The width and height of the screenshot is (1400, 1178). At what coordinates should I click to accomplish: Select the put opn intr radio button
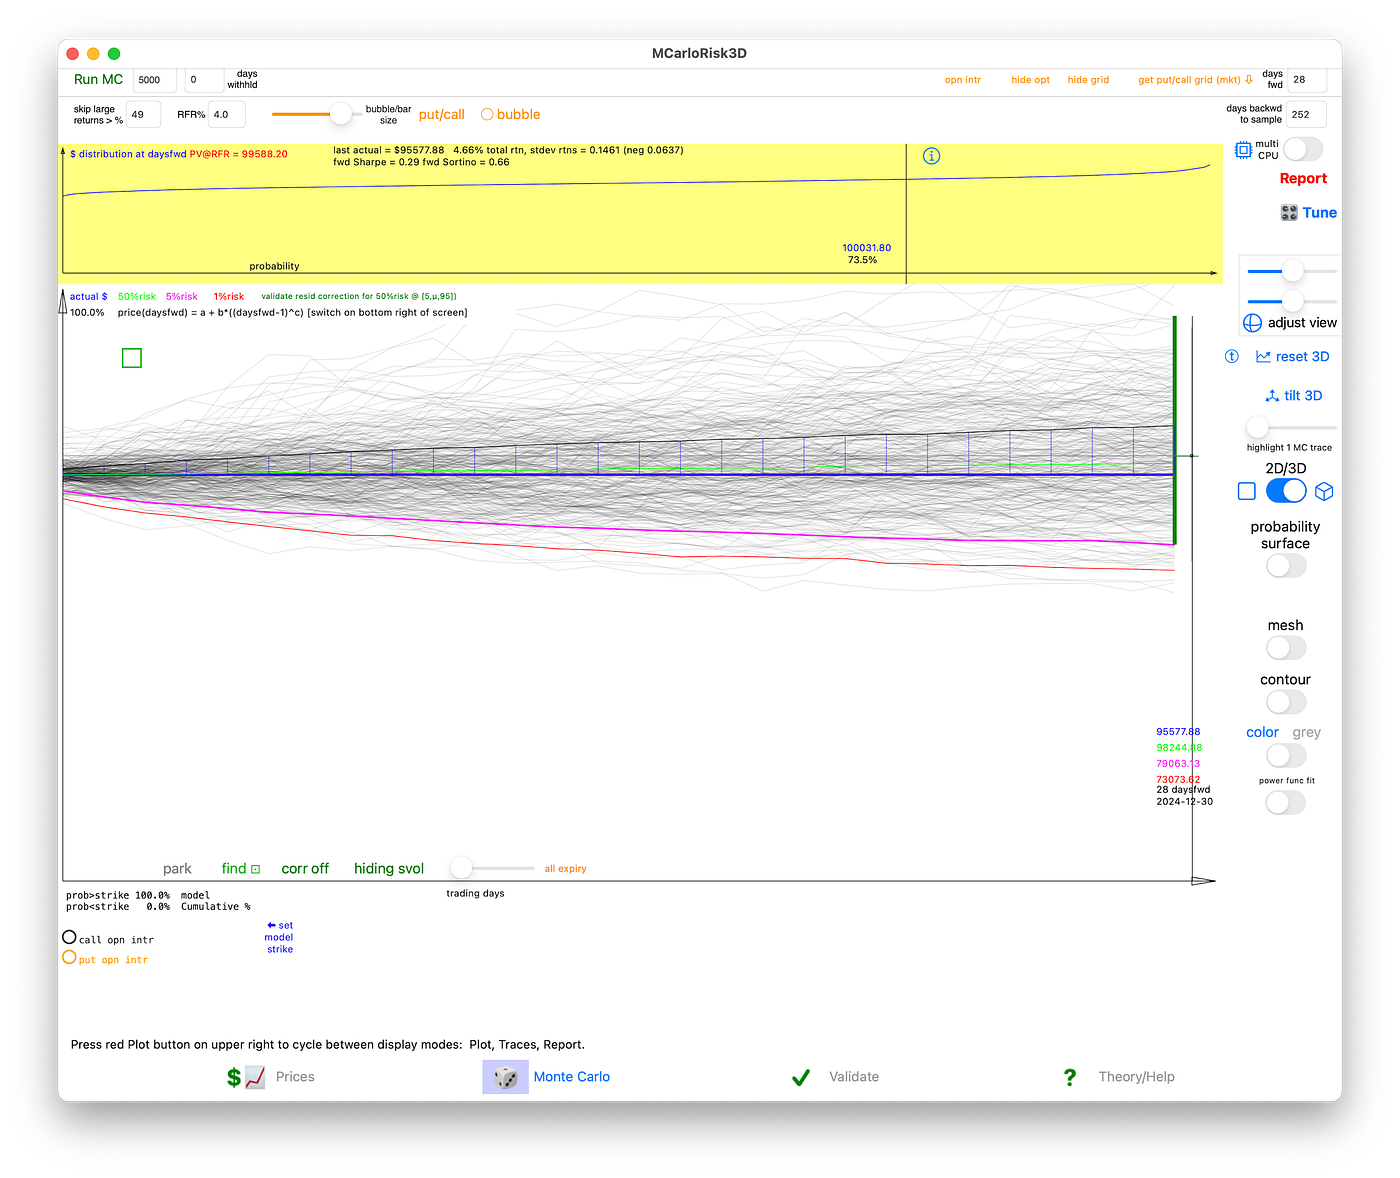(x=69, y=957)
